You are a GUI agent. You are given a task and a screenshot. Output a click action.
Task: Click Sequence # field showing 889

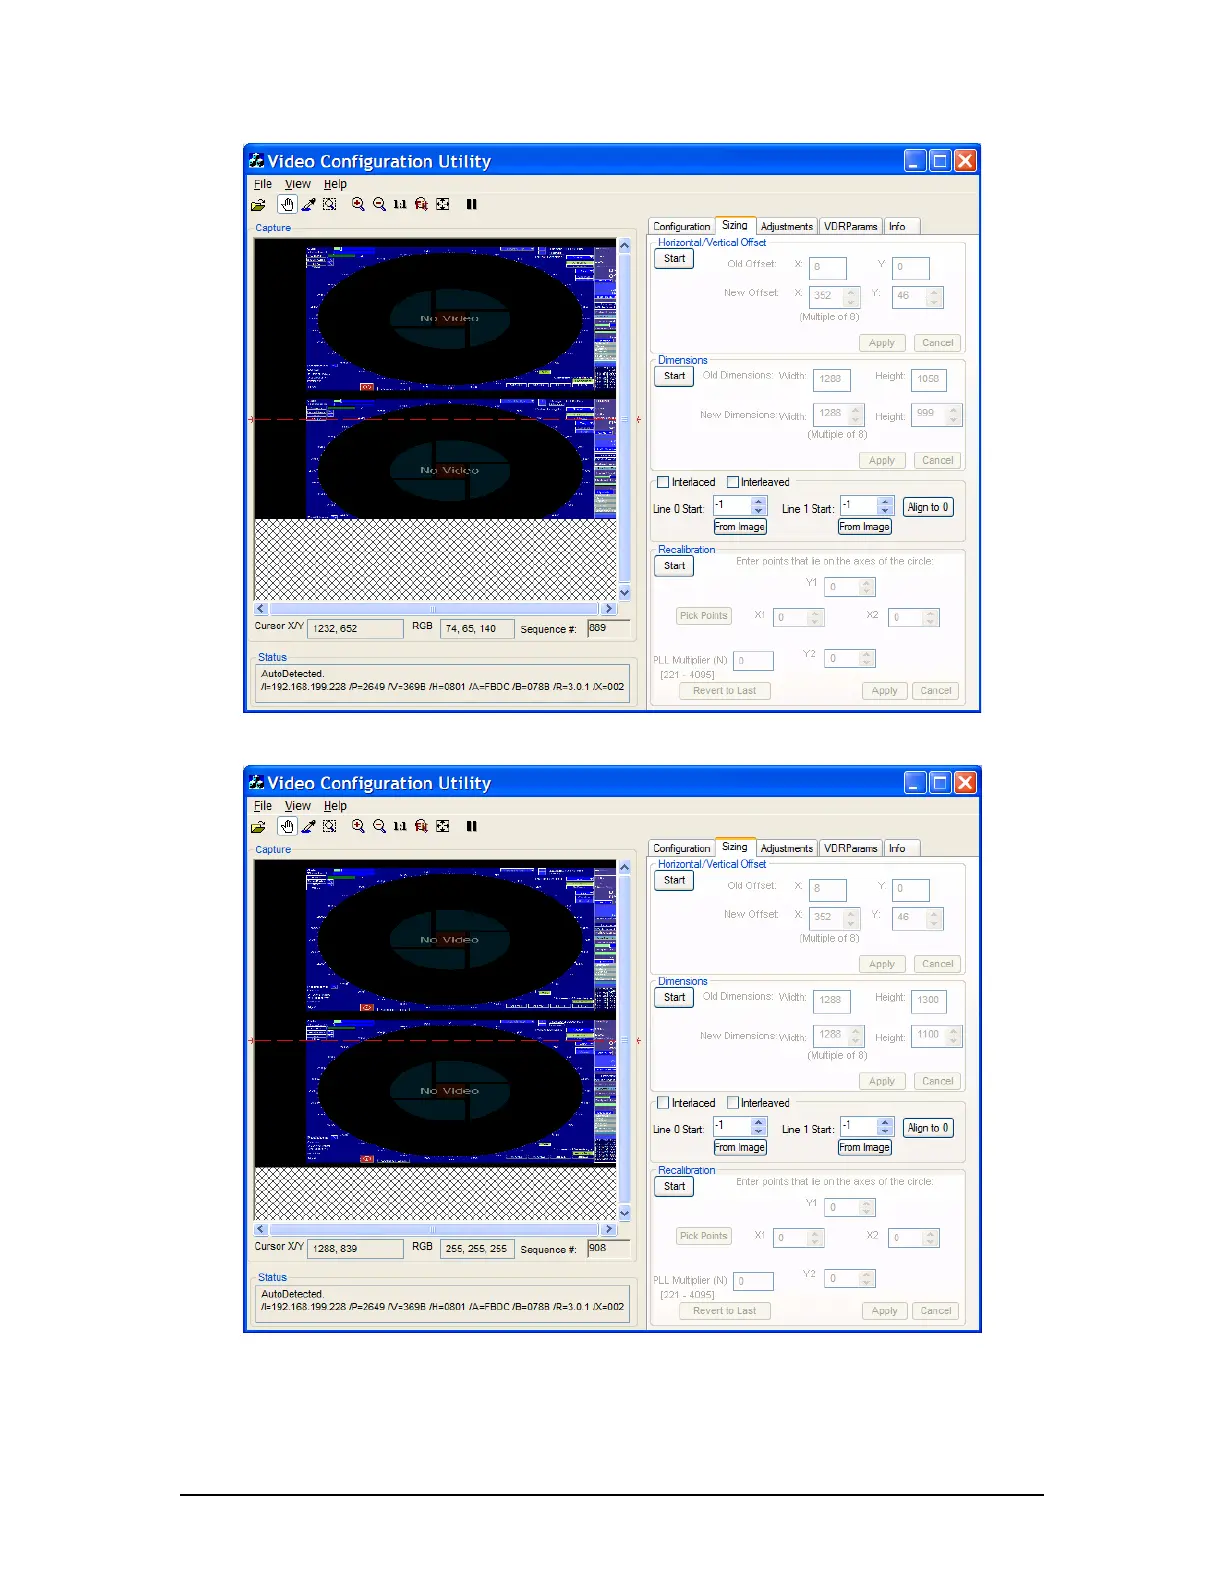tap(609, 629)
